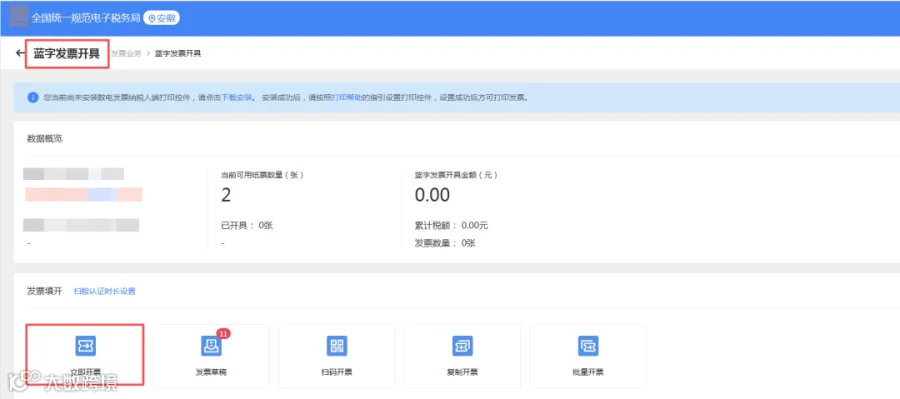900x399 pixels.
Task: Click the 扫码开票 QR icon
Action: [336, 346]
